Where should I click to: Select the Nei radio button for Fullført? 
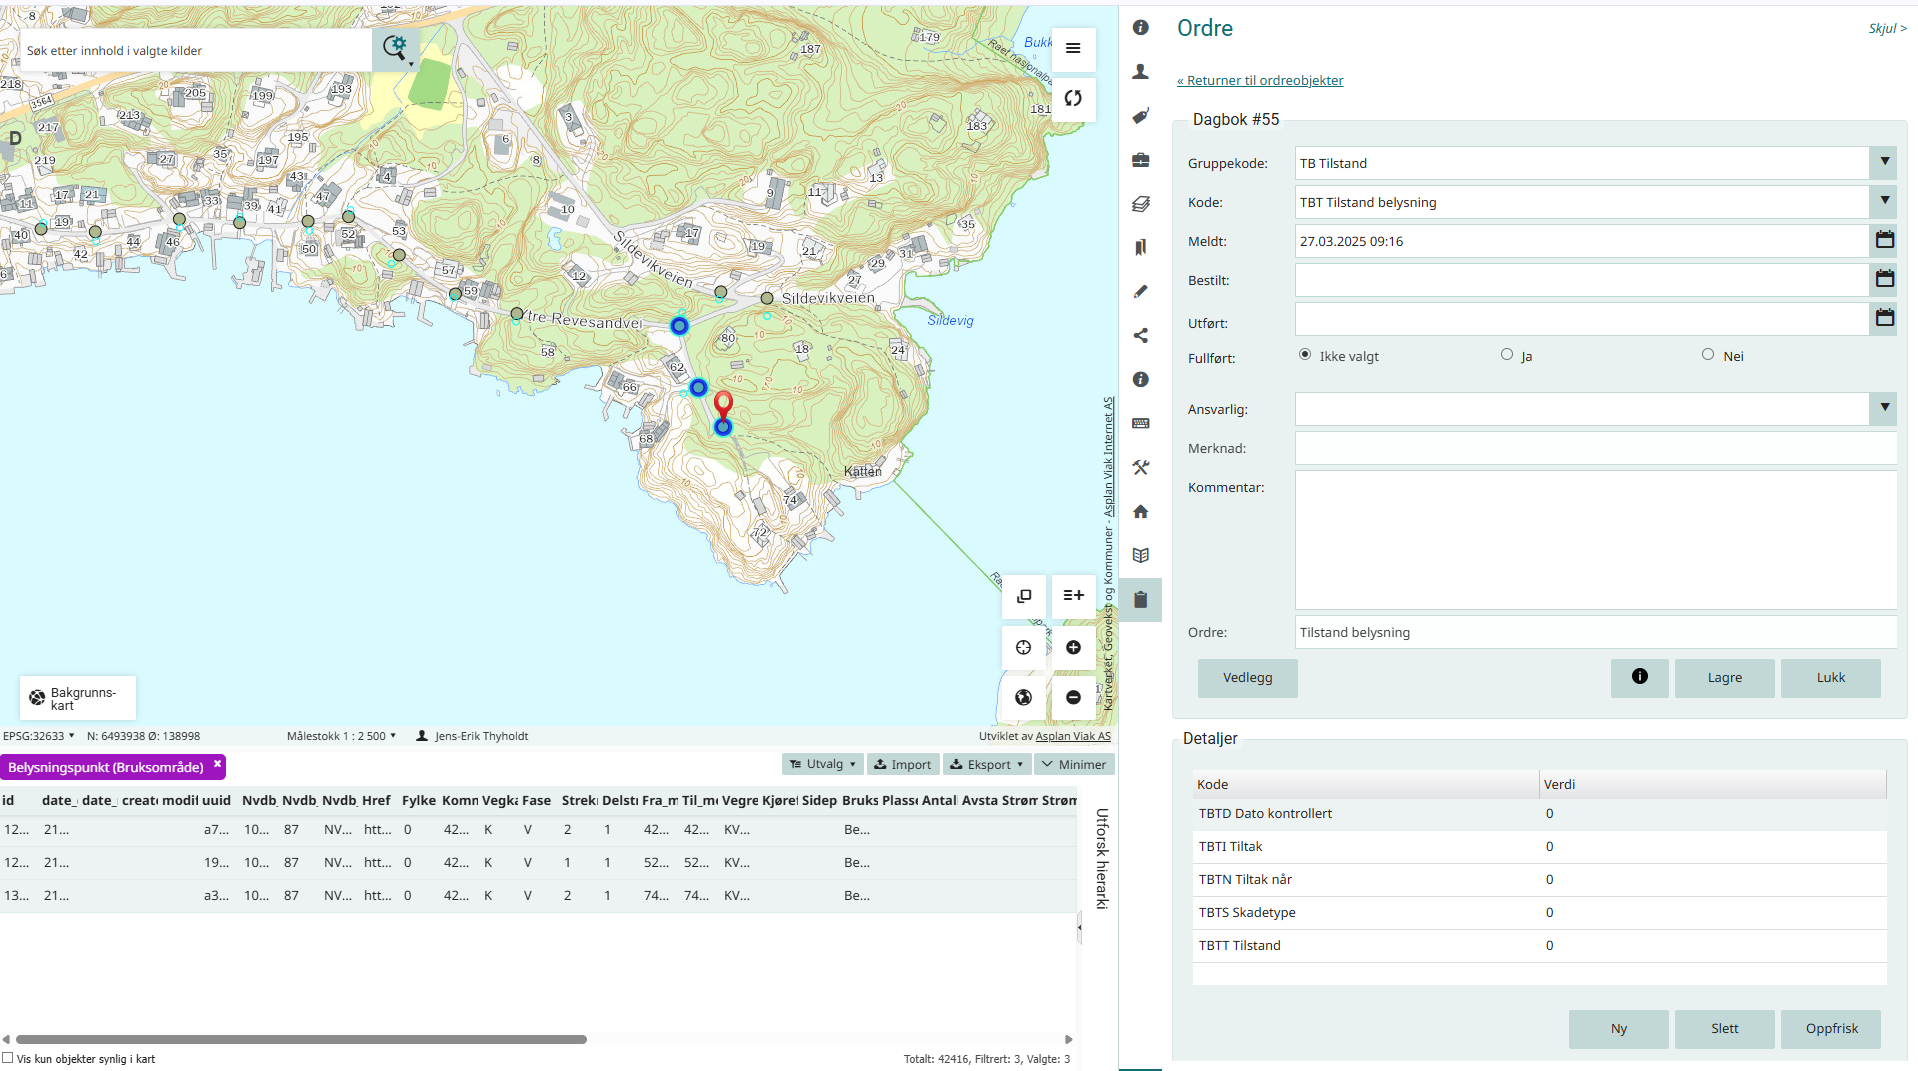[x=1708, y=355]
